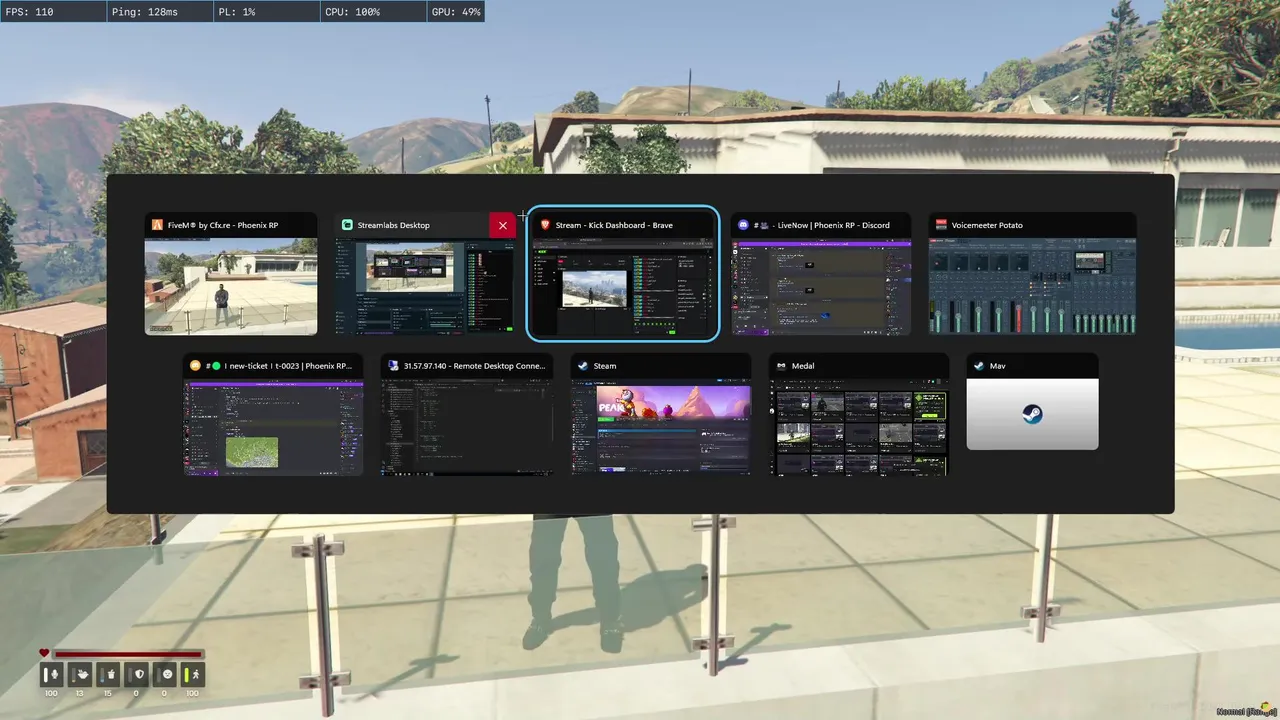
Task: Click 'Stream - Kick Dashboard - Brave' title
Action: (x=614, y=225)
